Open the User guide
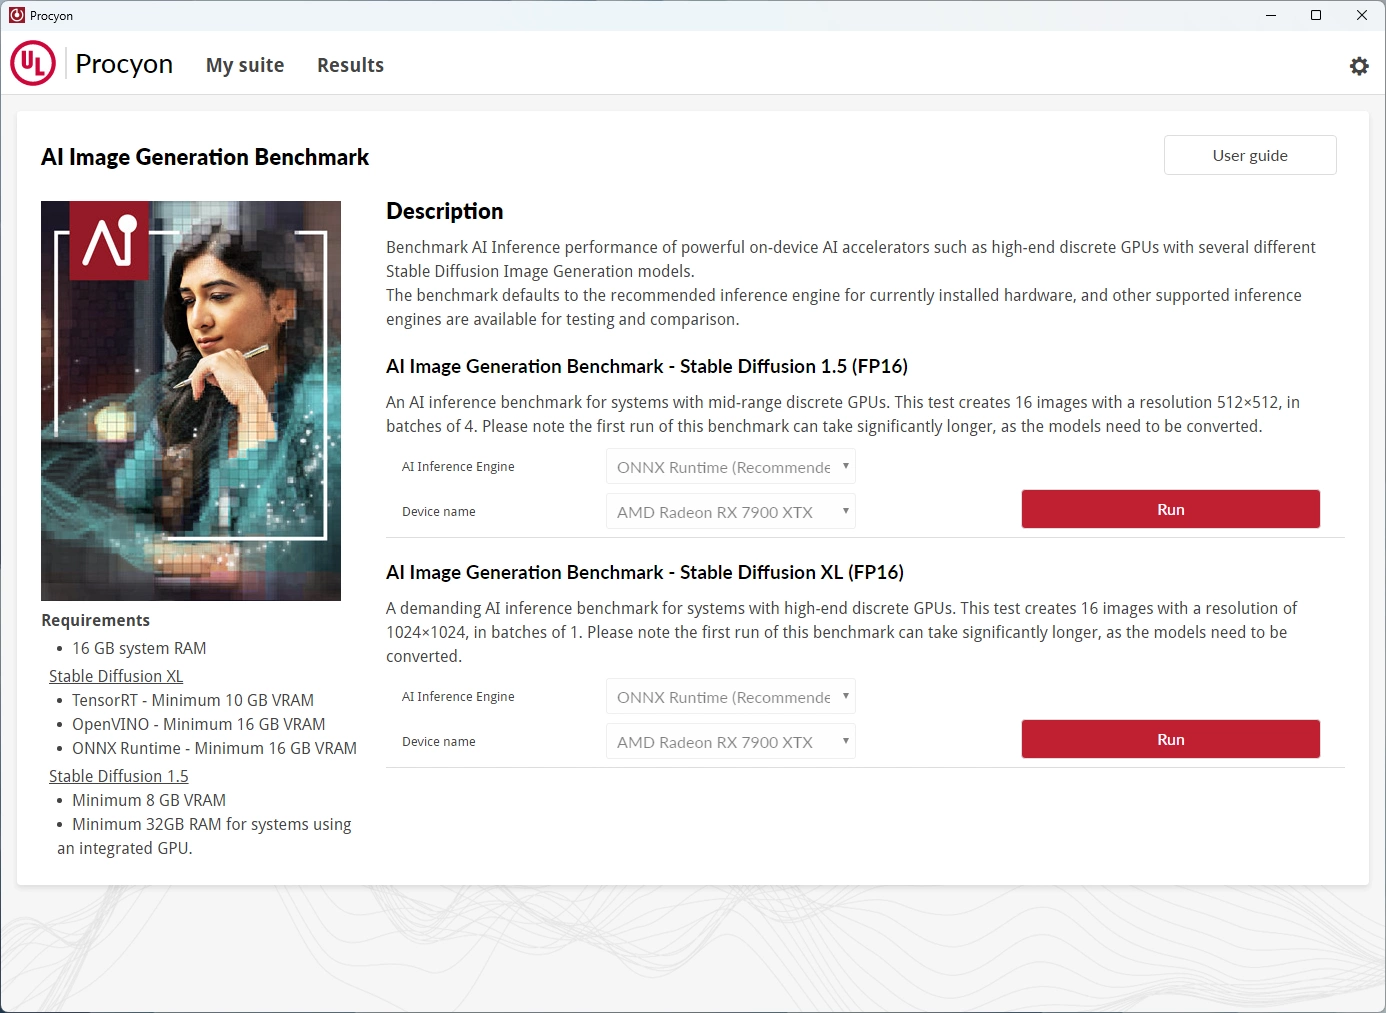 (x=1250, y=155)
